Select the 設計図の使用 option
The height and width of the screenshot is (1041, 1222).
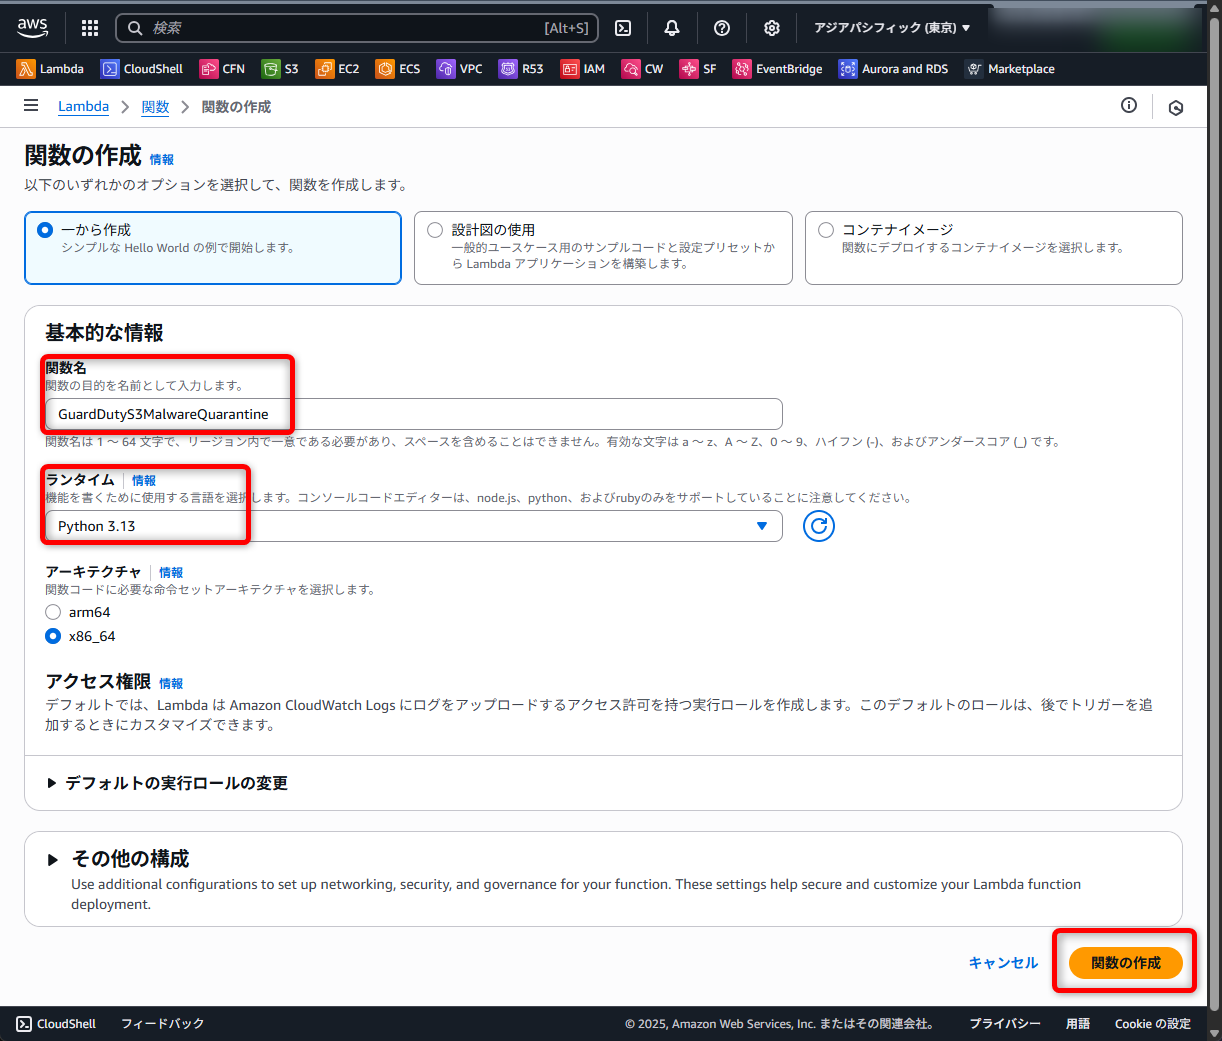click(x=603, y=248)
